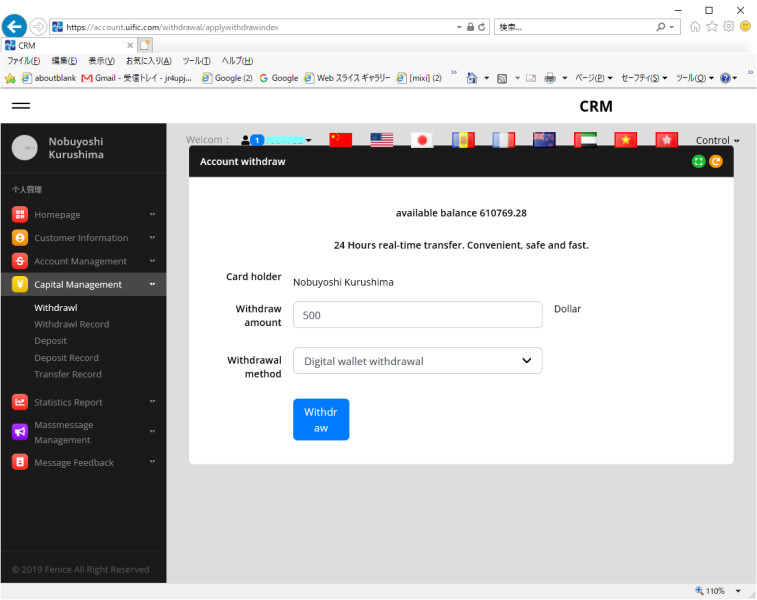
Task: Select the United States flag icon
Action: [381, 140]
